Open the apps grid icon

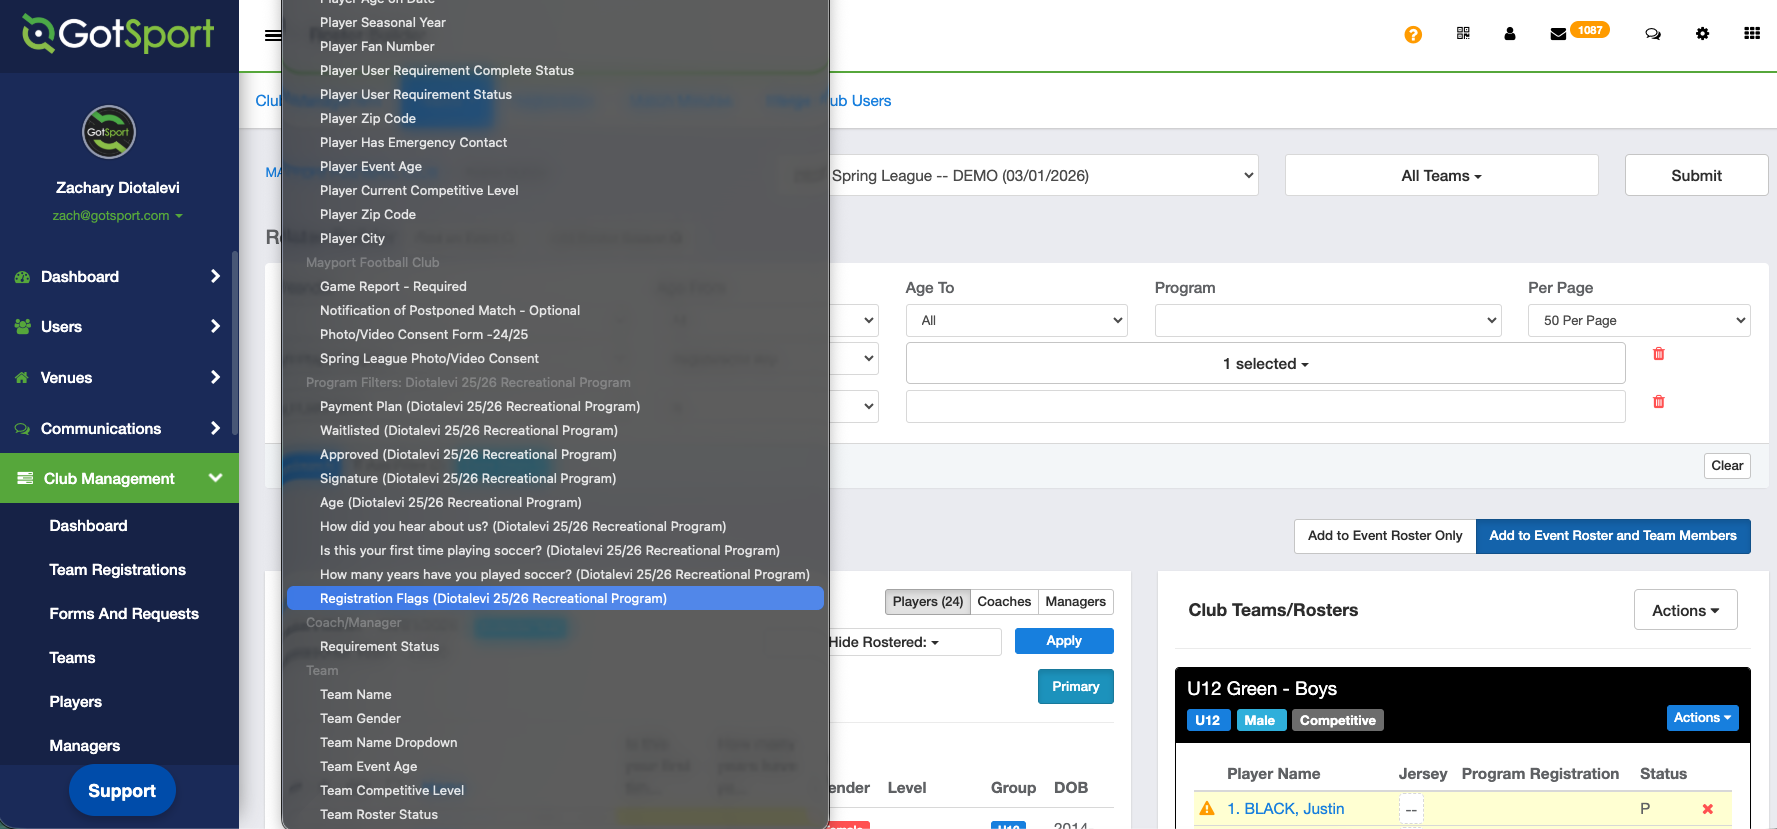pos(1751,34)
